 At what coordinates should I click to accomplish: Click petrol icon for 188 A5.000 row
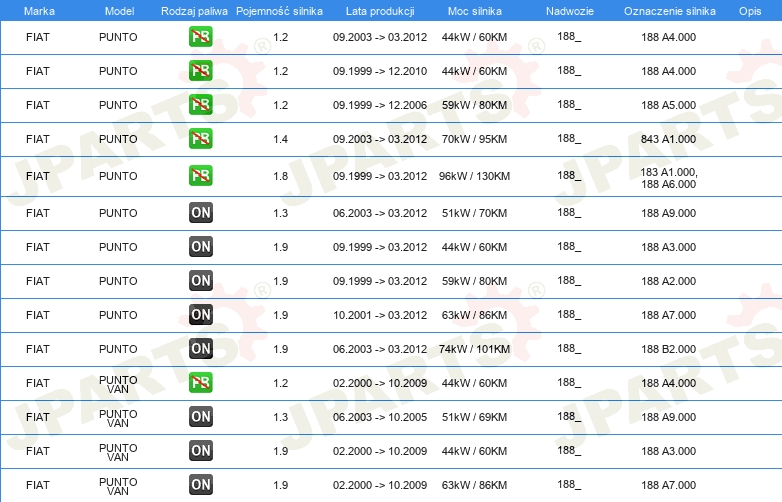(x=200, y=105)
